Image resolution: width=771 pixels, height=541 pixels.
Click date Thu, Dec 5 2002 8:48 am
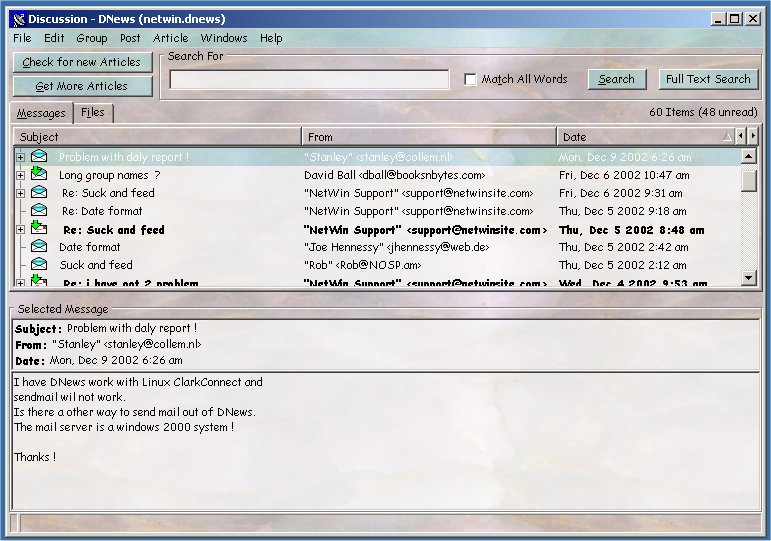632,230
